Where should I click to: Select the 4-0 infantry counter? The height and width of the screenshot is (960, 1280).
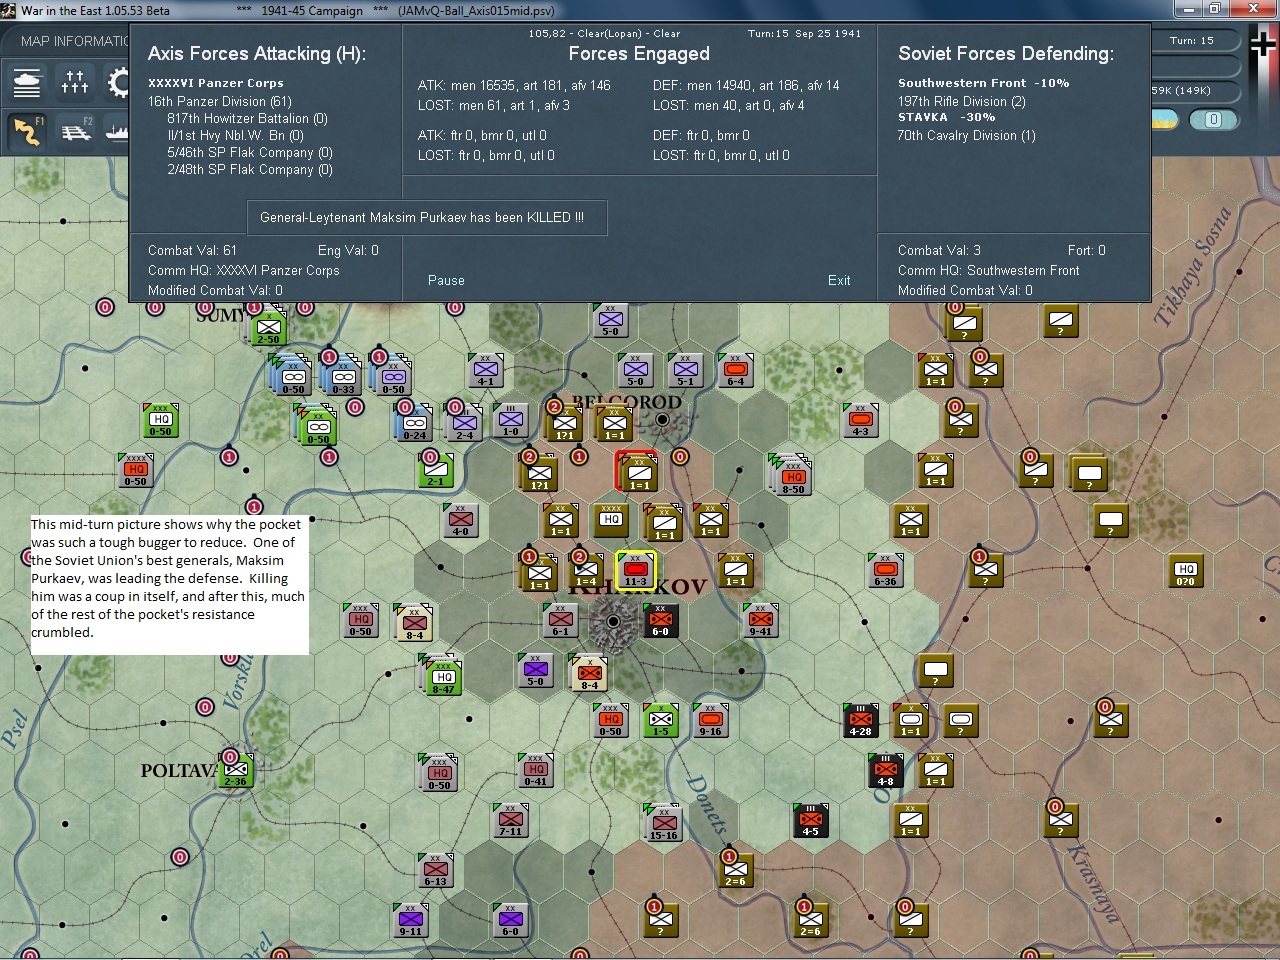click(x=461, y=520)
